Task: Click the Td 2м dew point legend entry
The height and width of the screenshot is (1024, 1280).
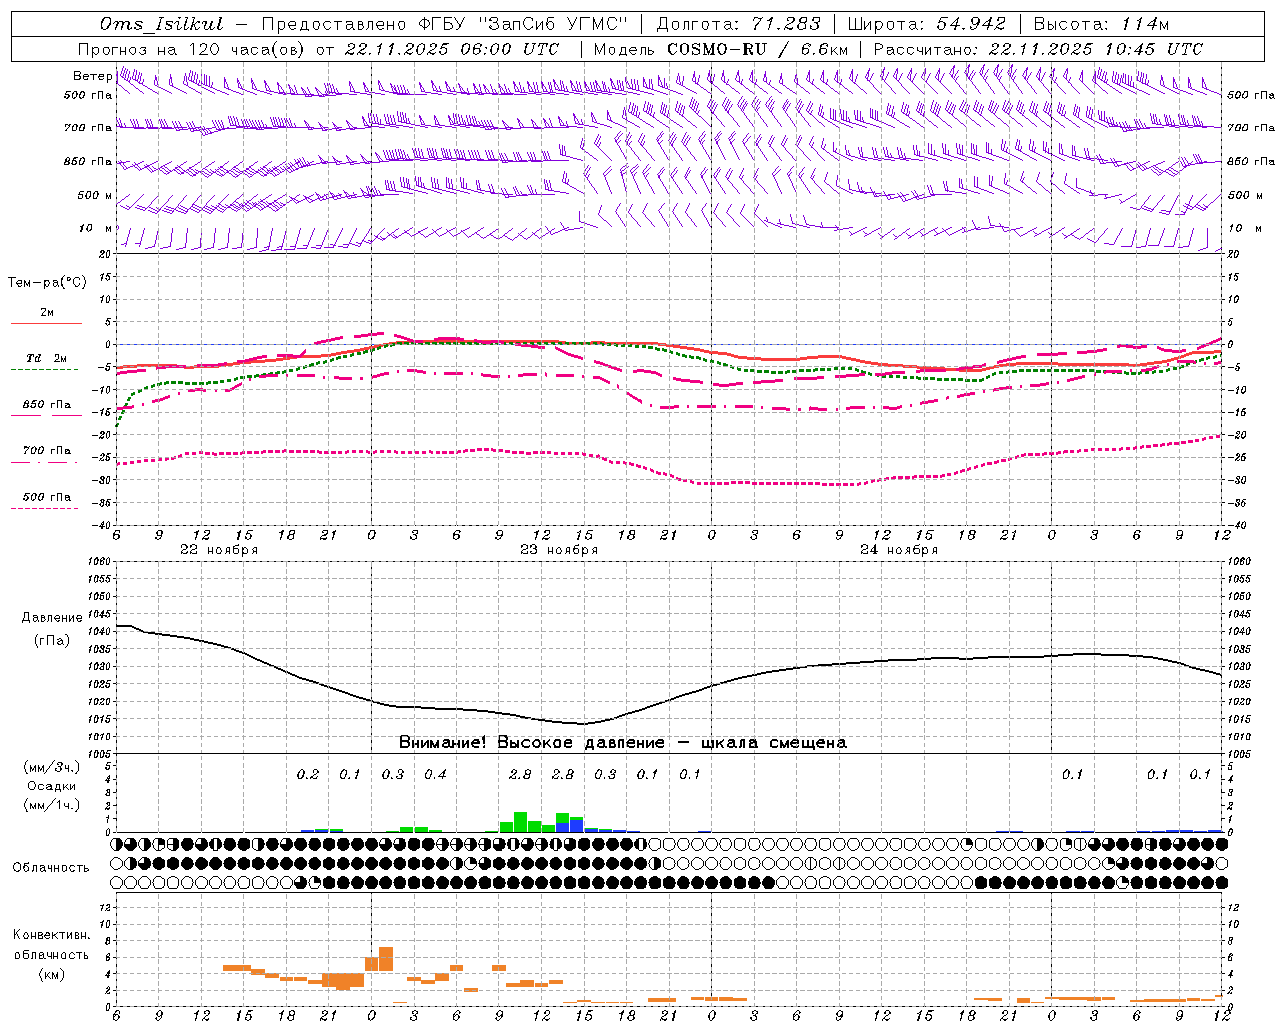Action: coord(47,358)
